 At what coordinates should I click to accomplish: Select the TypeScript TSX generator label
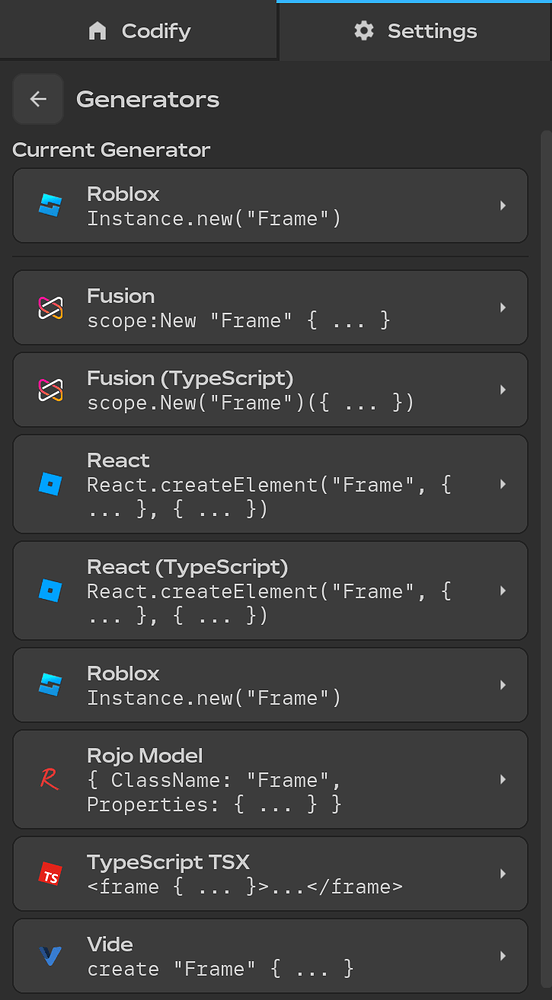tap(168, 862)
